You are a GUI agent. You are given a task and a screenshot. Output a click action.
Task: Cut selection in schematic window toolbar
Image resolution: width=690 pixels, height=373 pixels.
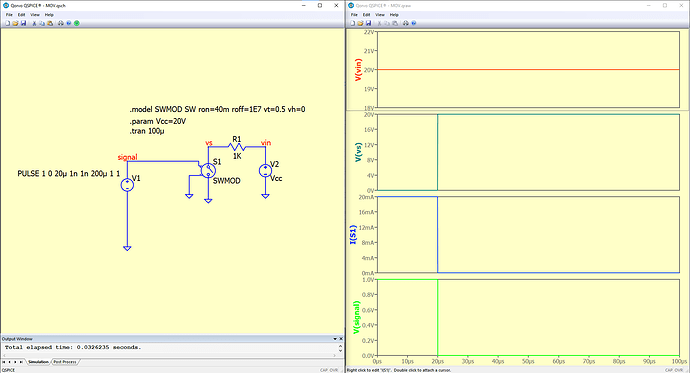[34, 23]
